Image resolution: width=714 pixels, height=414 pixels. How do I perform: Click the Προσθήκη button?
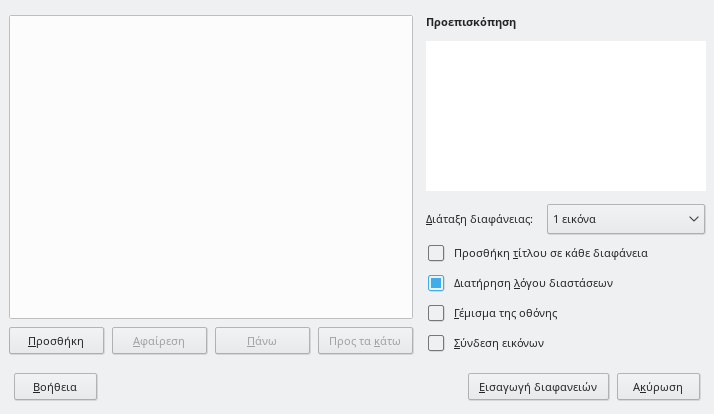click(x=56, y=341)
